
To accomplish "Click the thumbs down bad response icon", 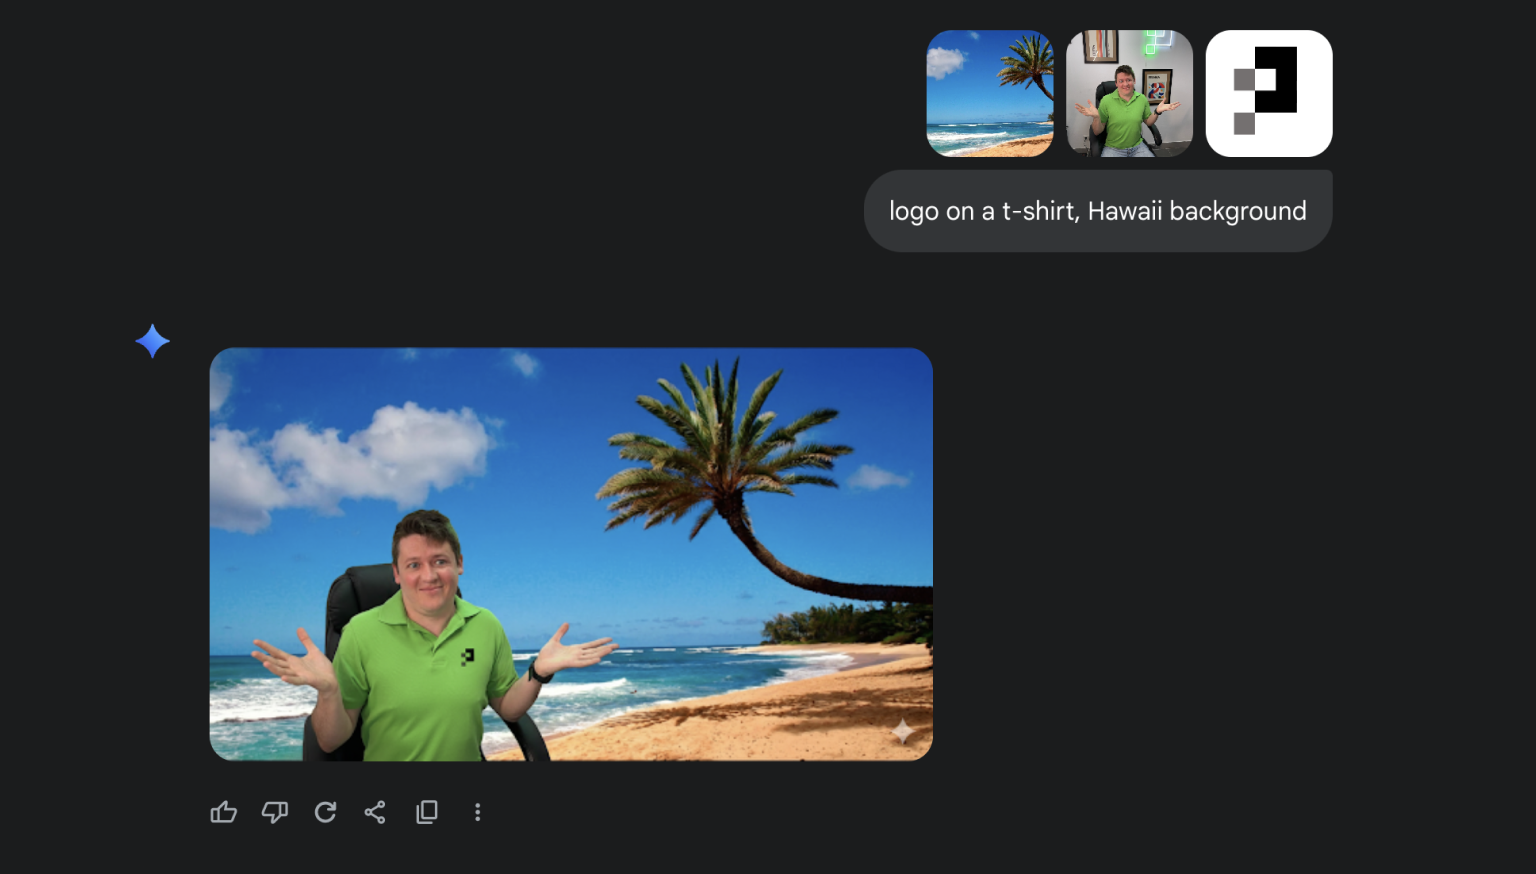I will click(x=275, y=812).
